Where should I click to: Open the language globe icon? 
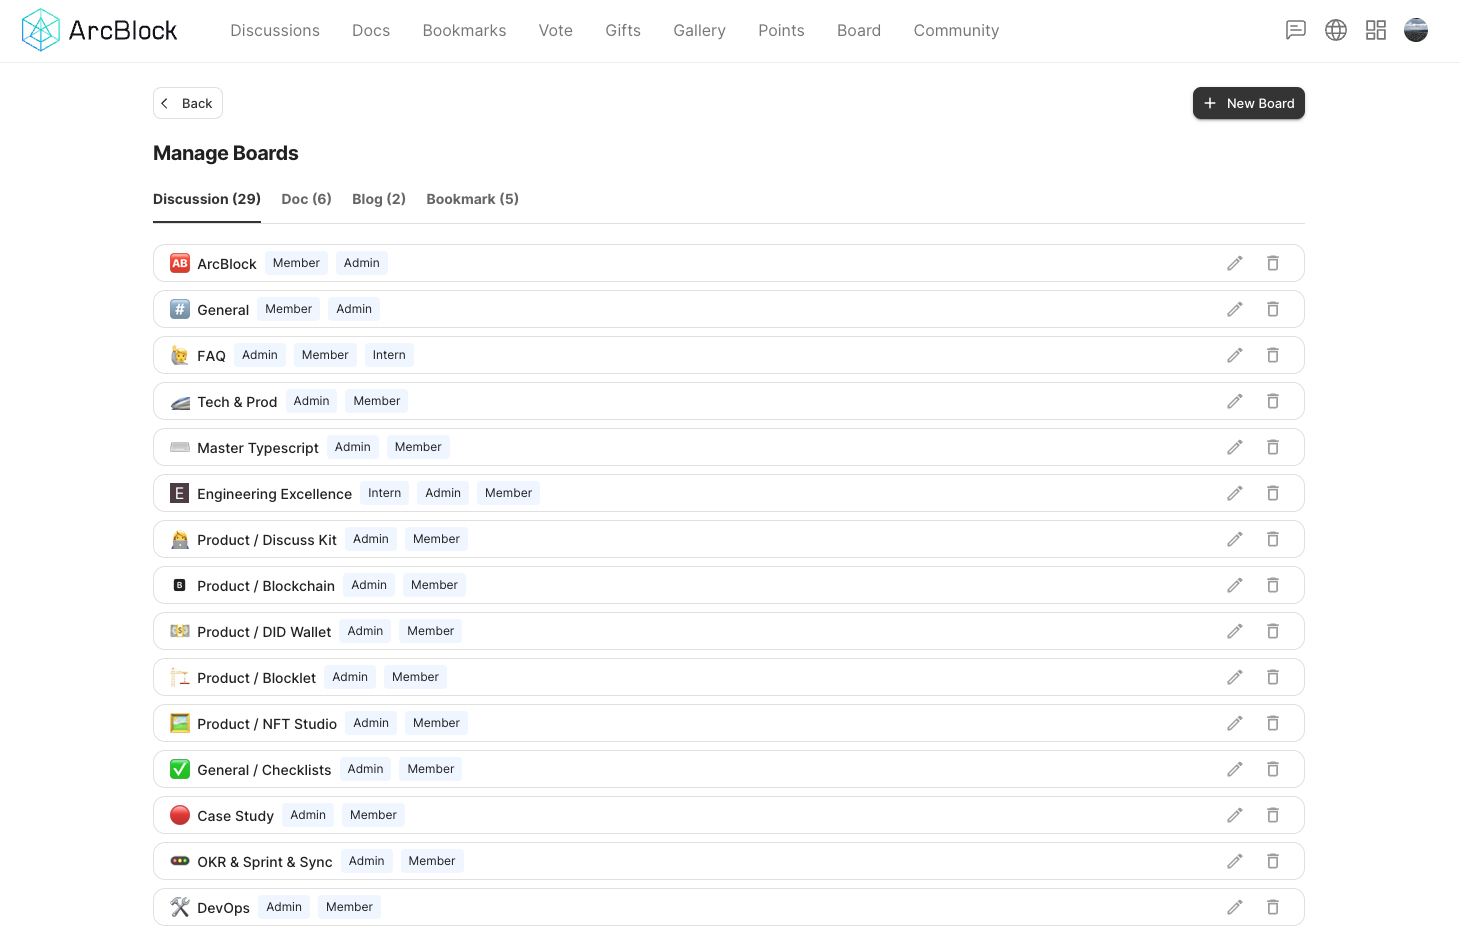pyautogui.click(x=1336, y=30)
